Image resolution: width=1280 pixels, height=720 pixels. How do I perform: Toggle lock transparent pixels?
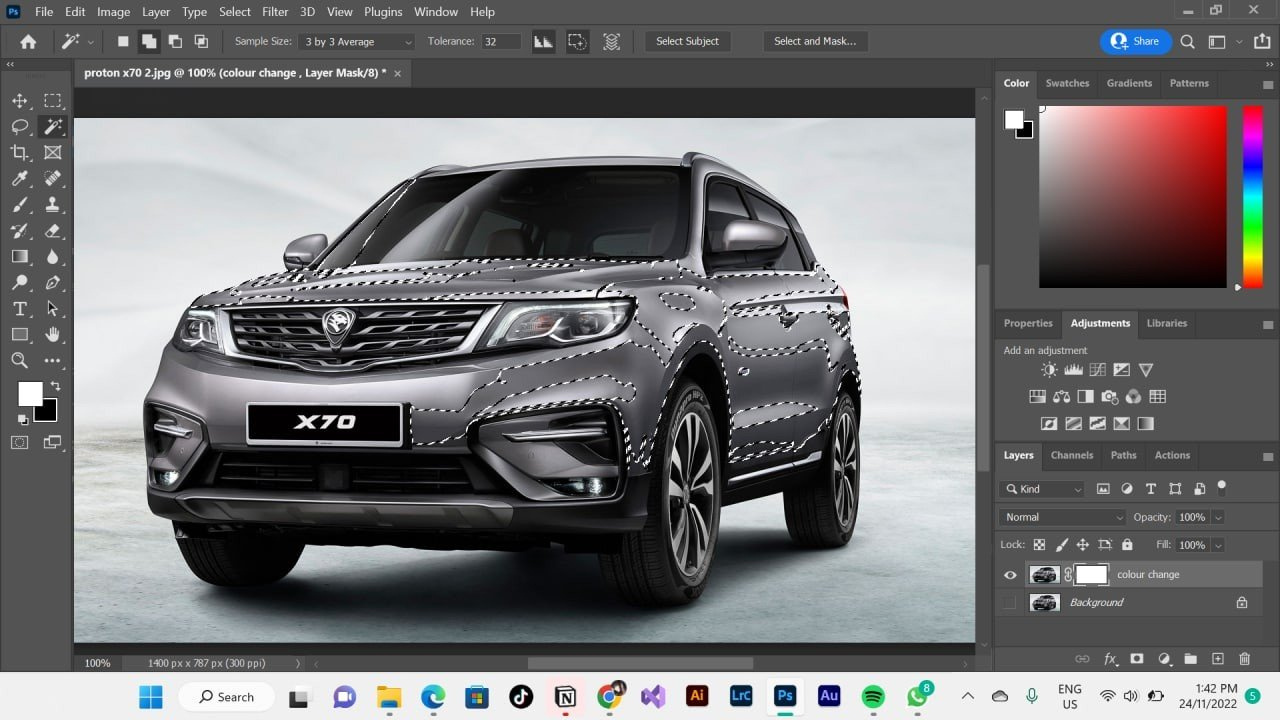click(x=1039, y=545)
